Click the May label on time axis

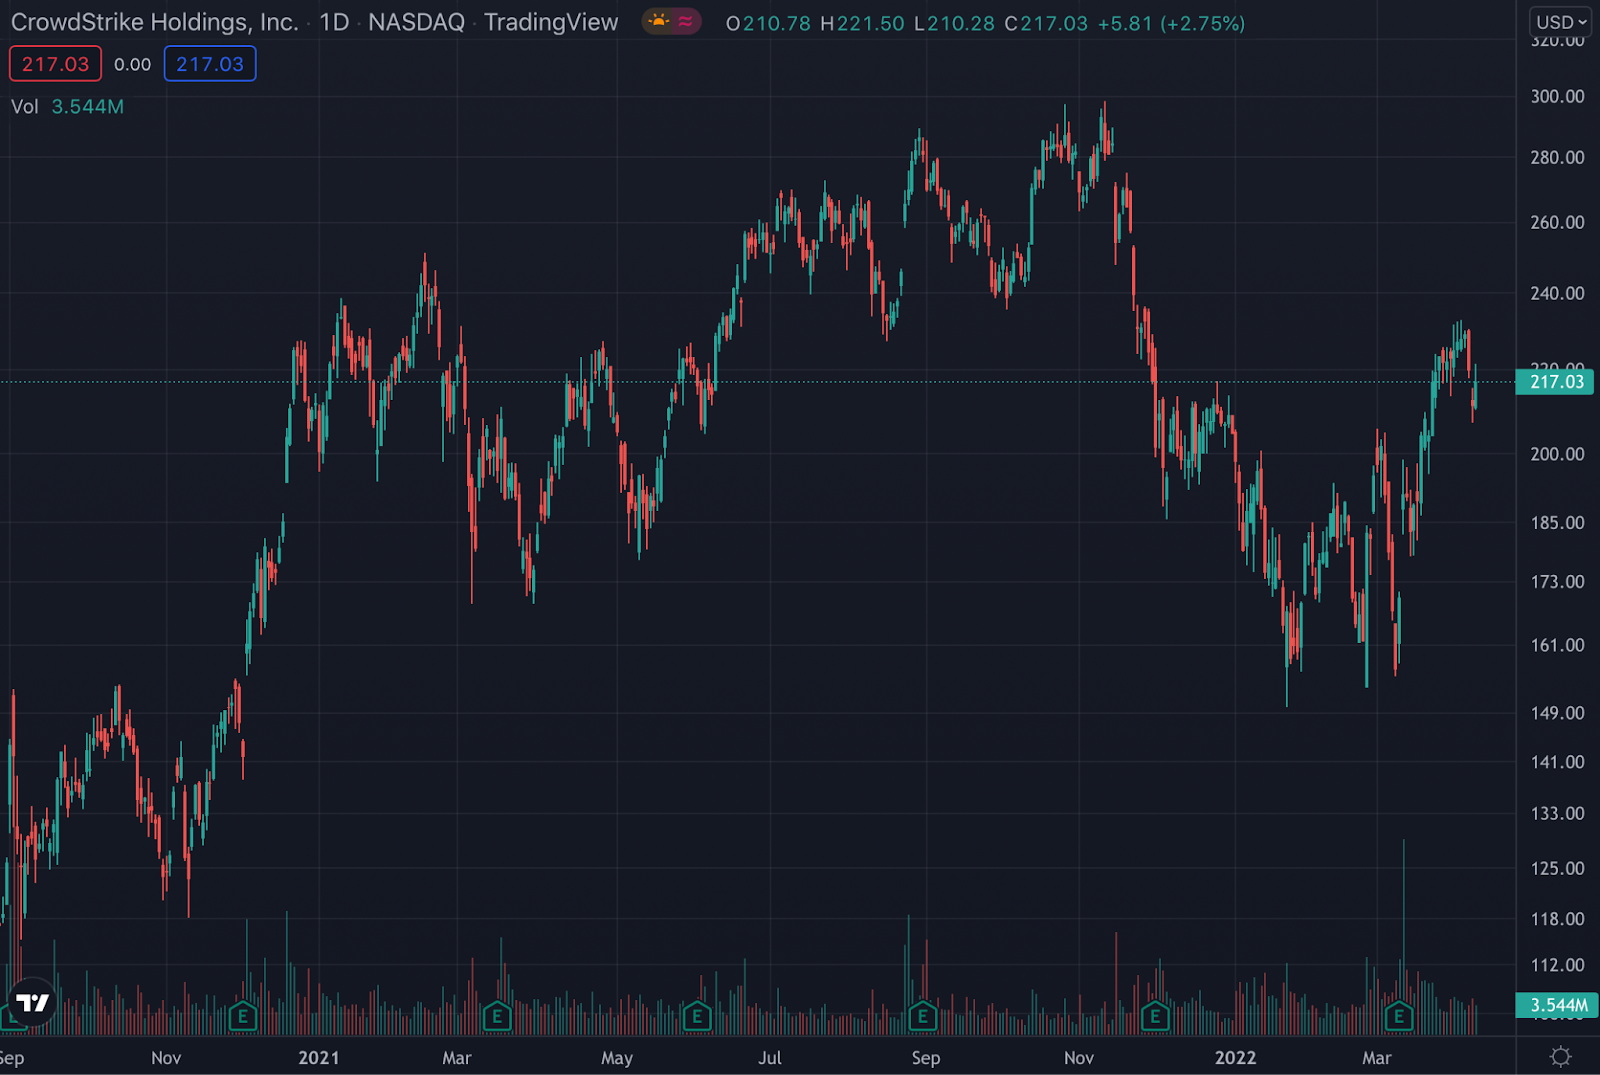[617, 1058]
